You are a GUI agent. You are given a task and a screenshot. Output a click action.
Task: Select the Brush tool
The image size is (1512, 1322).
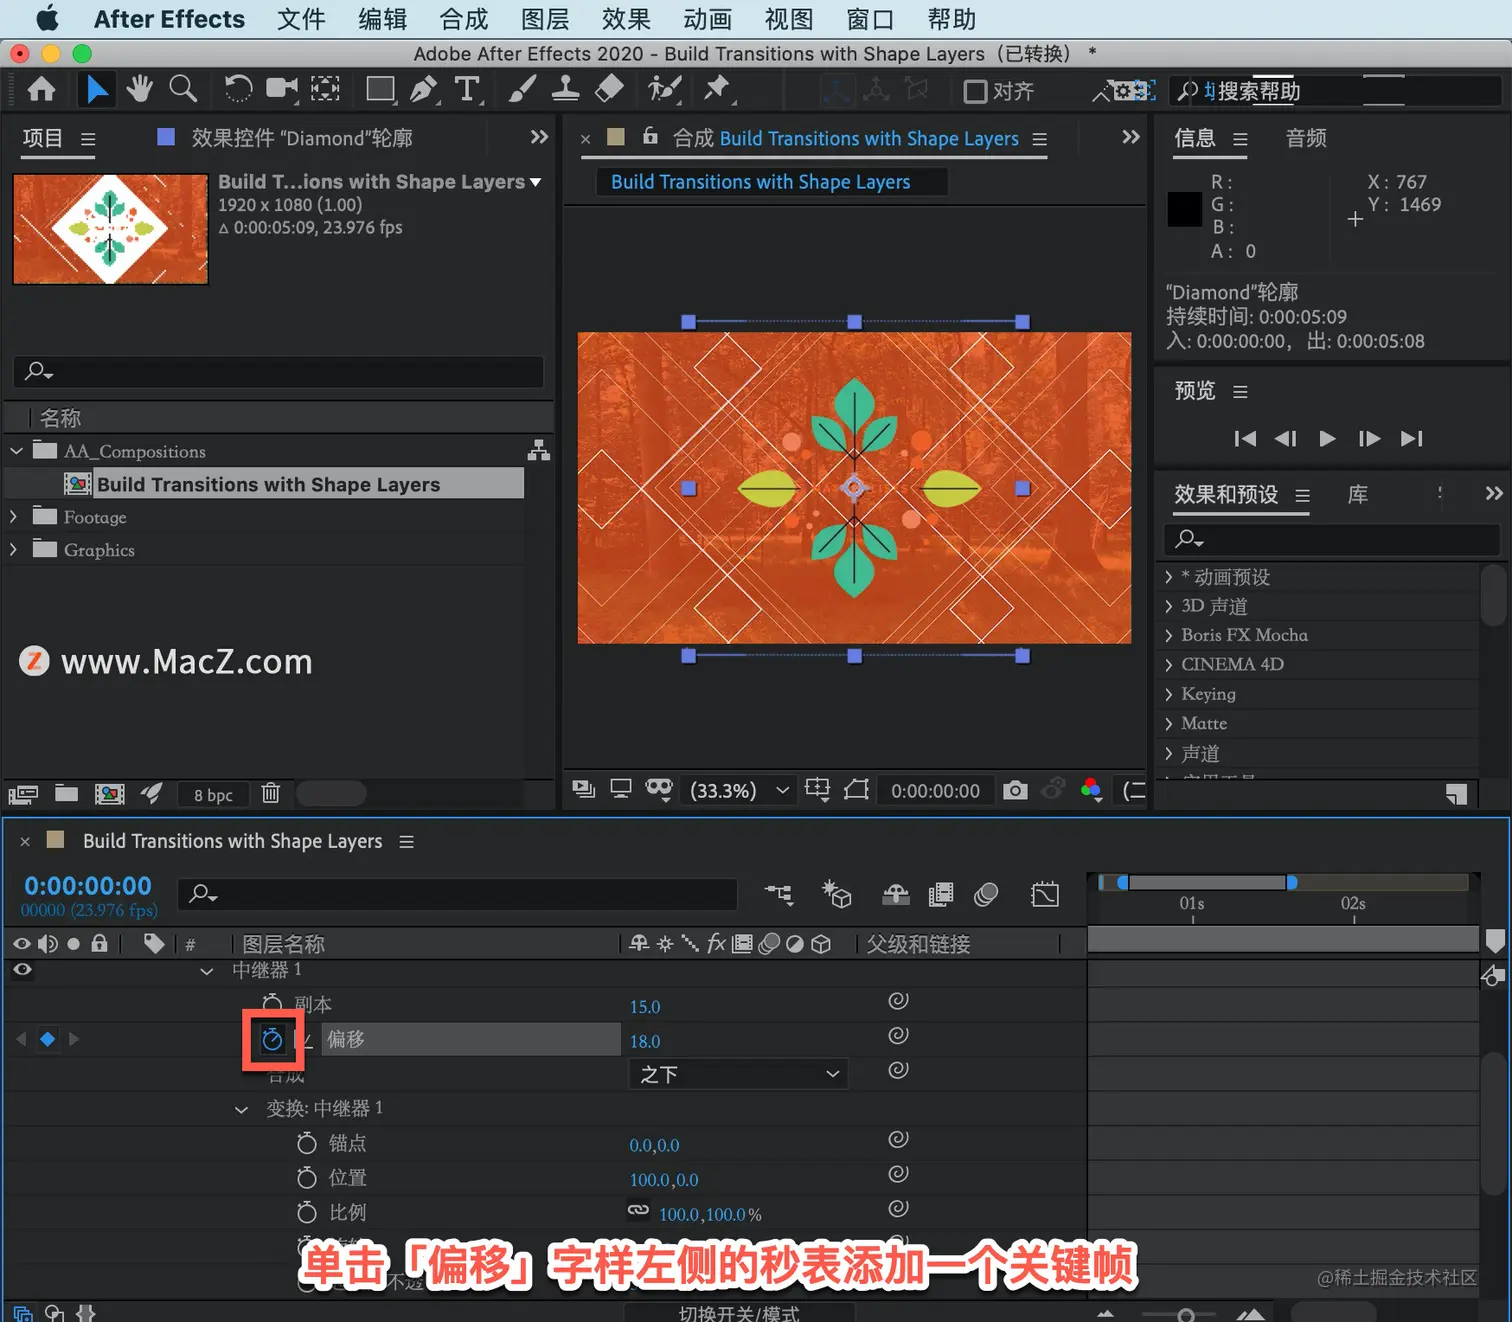pos(521,90)
